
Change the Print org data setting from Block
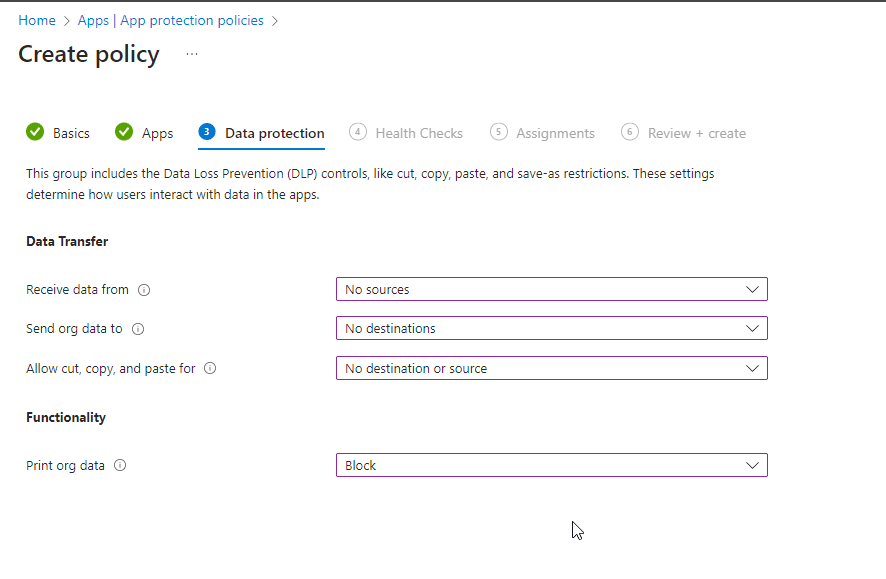coord(550,465)
